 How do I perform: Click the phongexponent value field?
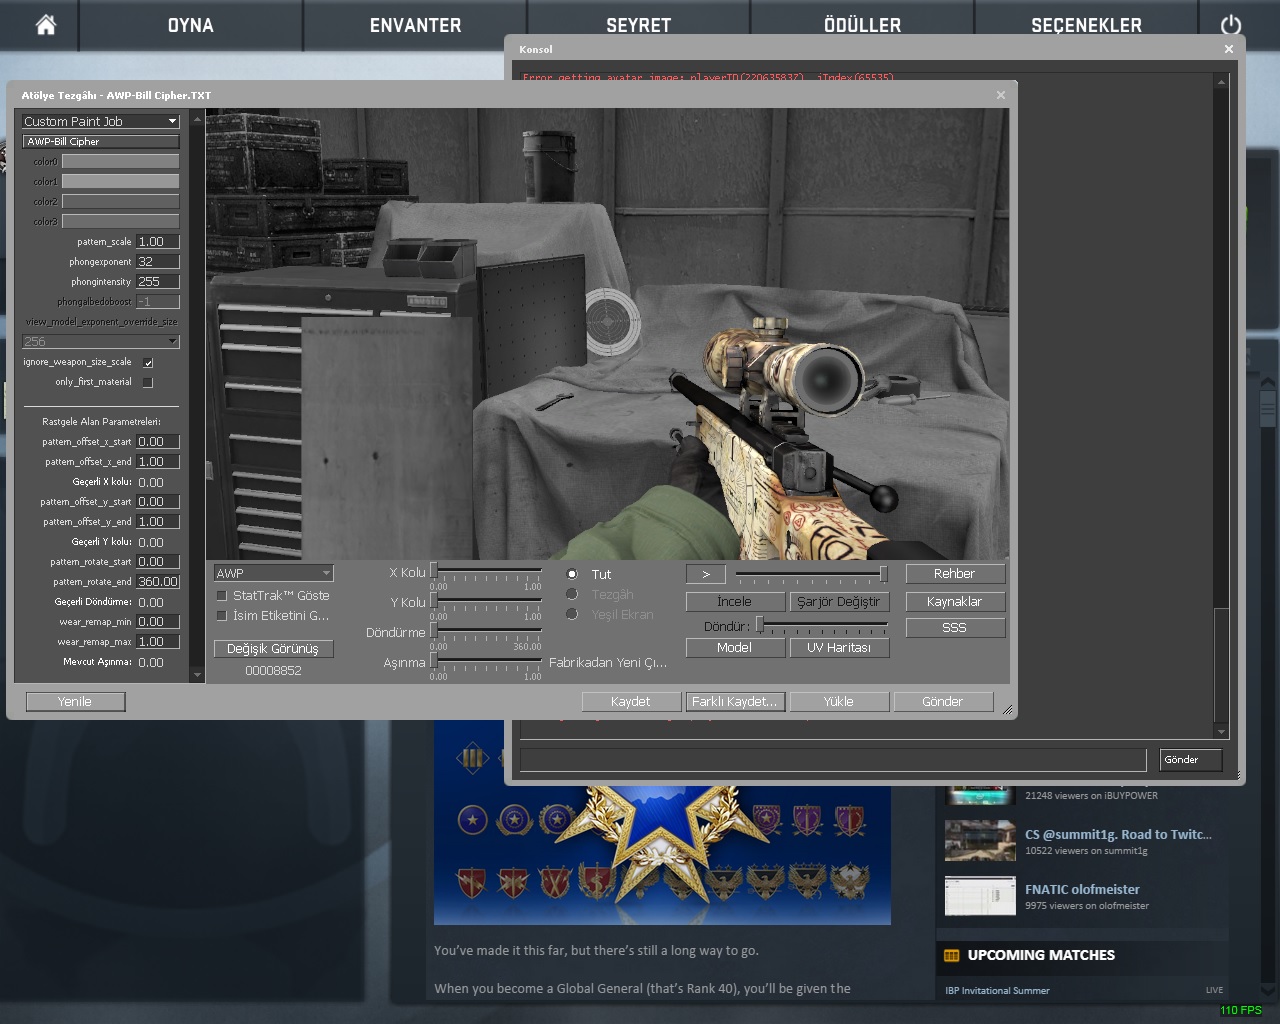tap(158, 261)
